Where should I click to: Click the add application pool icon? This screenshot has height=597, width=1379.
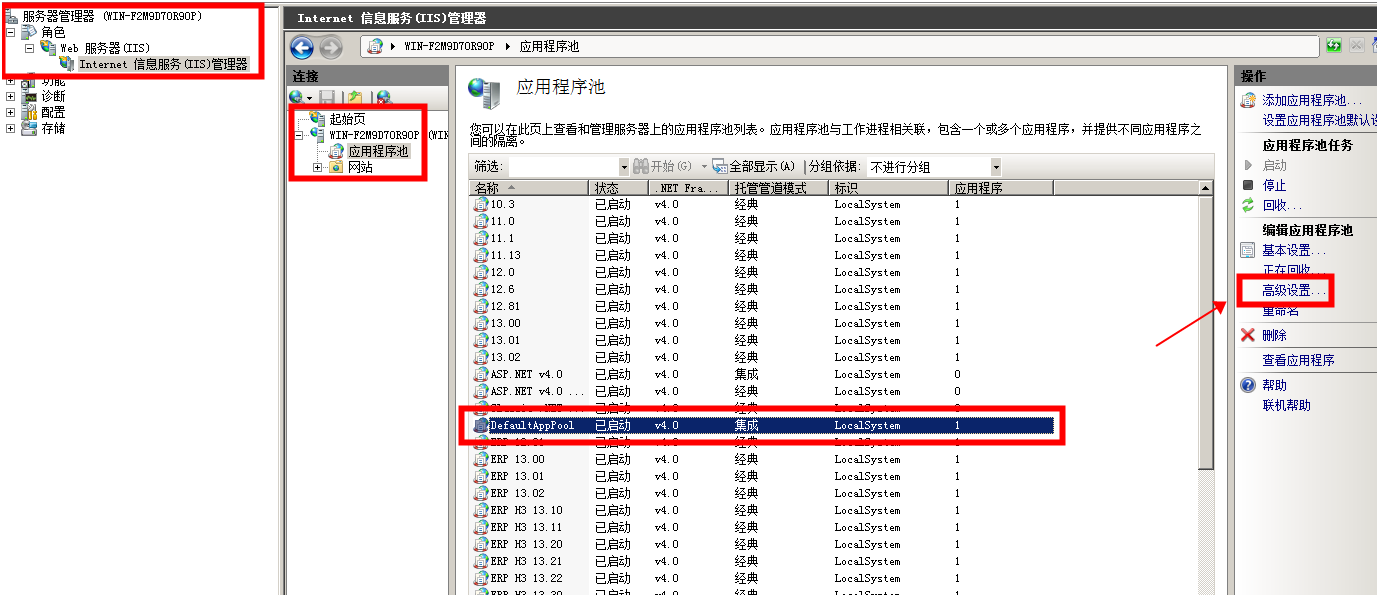1247,100
